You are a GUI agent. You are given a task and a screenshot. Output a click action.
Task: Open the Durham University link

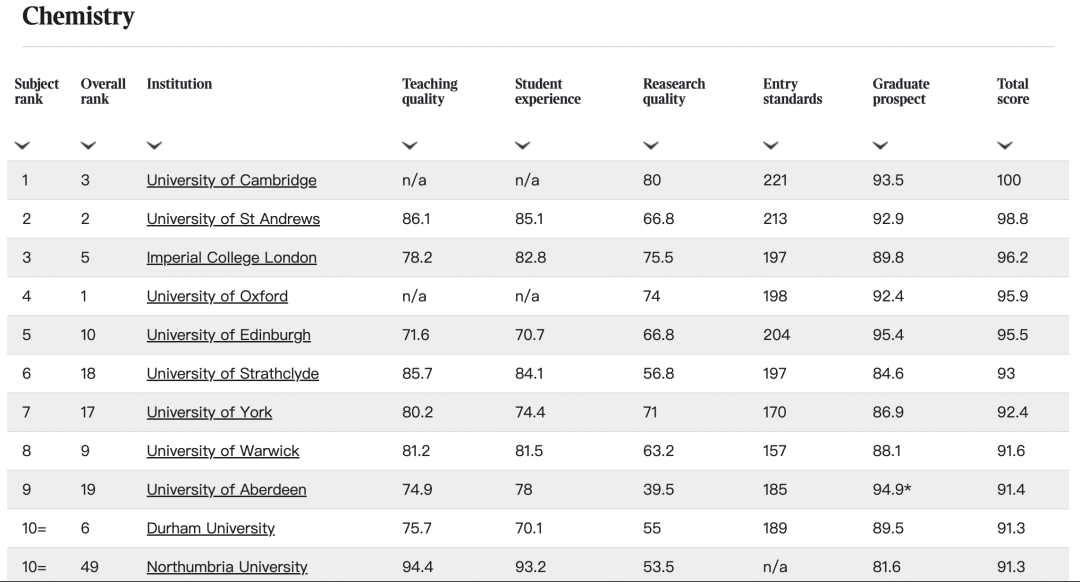[210, 529]
